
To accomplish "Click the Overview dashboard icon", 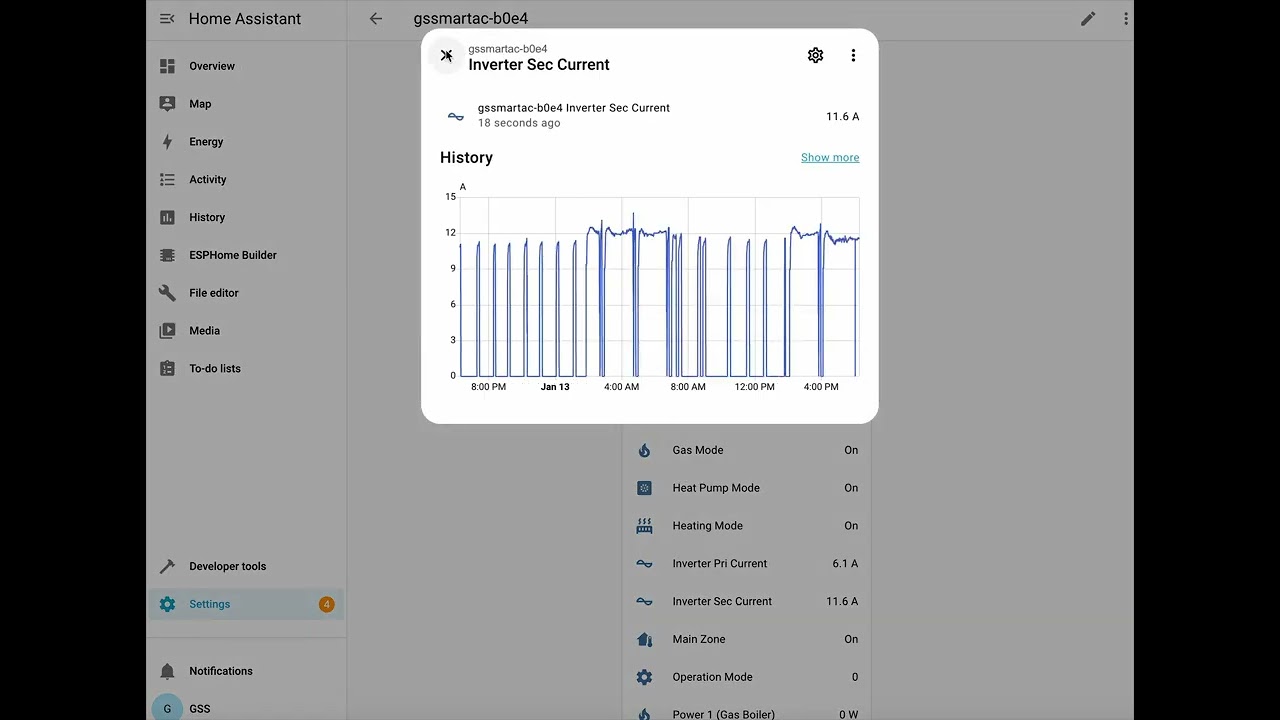I will coord(167,66).
